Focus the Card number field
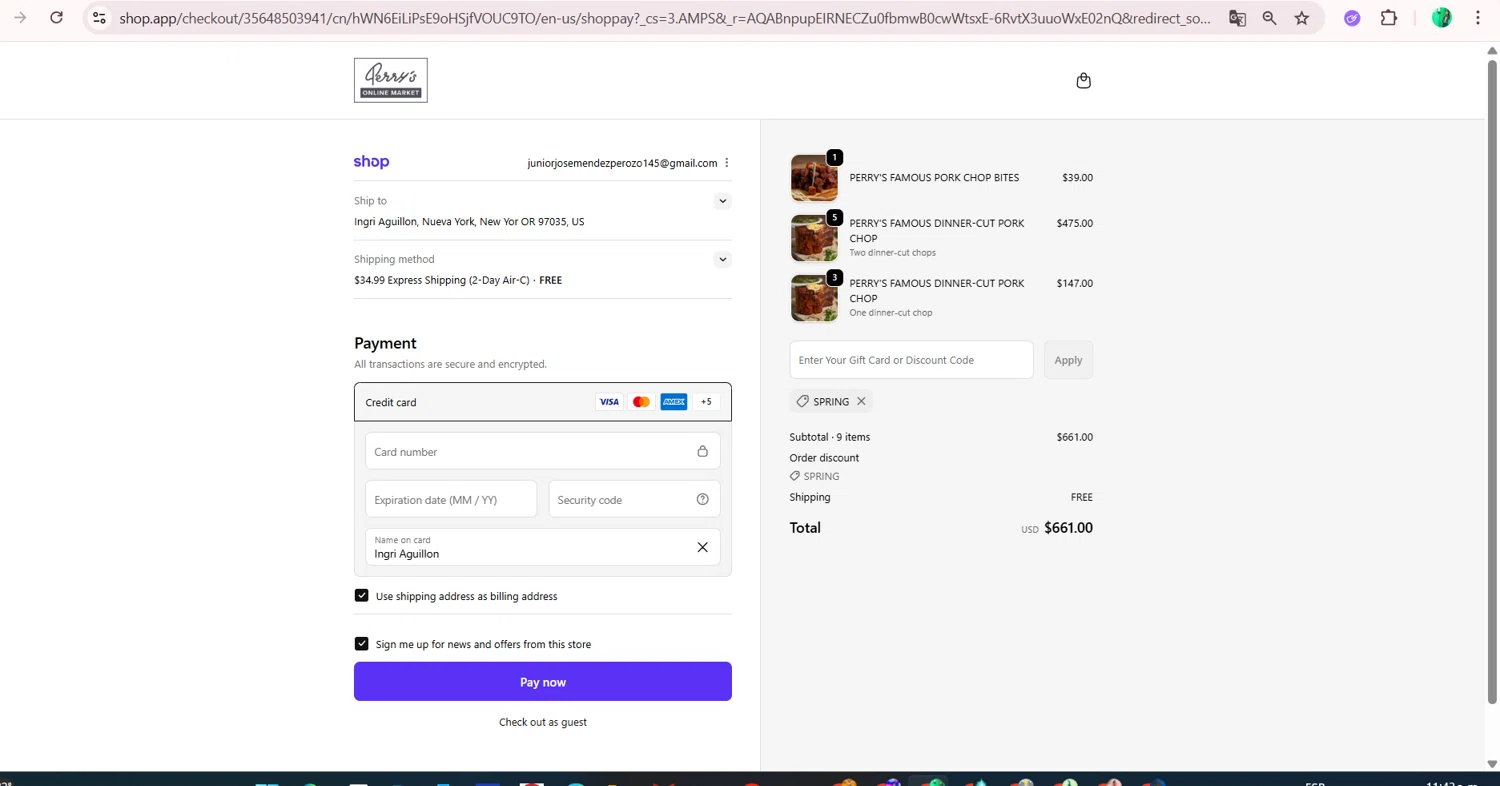The image size is (1500, 786). tap(543, 452)
